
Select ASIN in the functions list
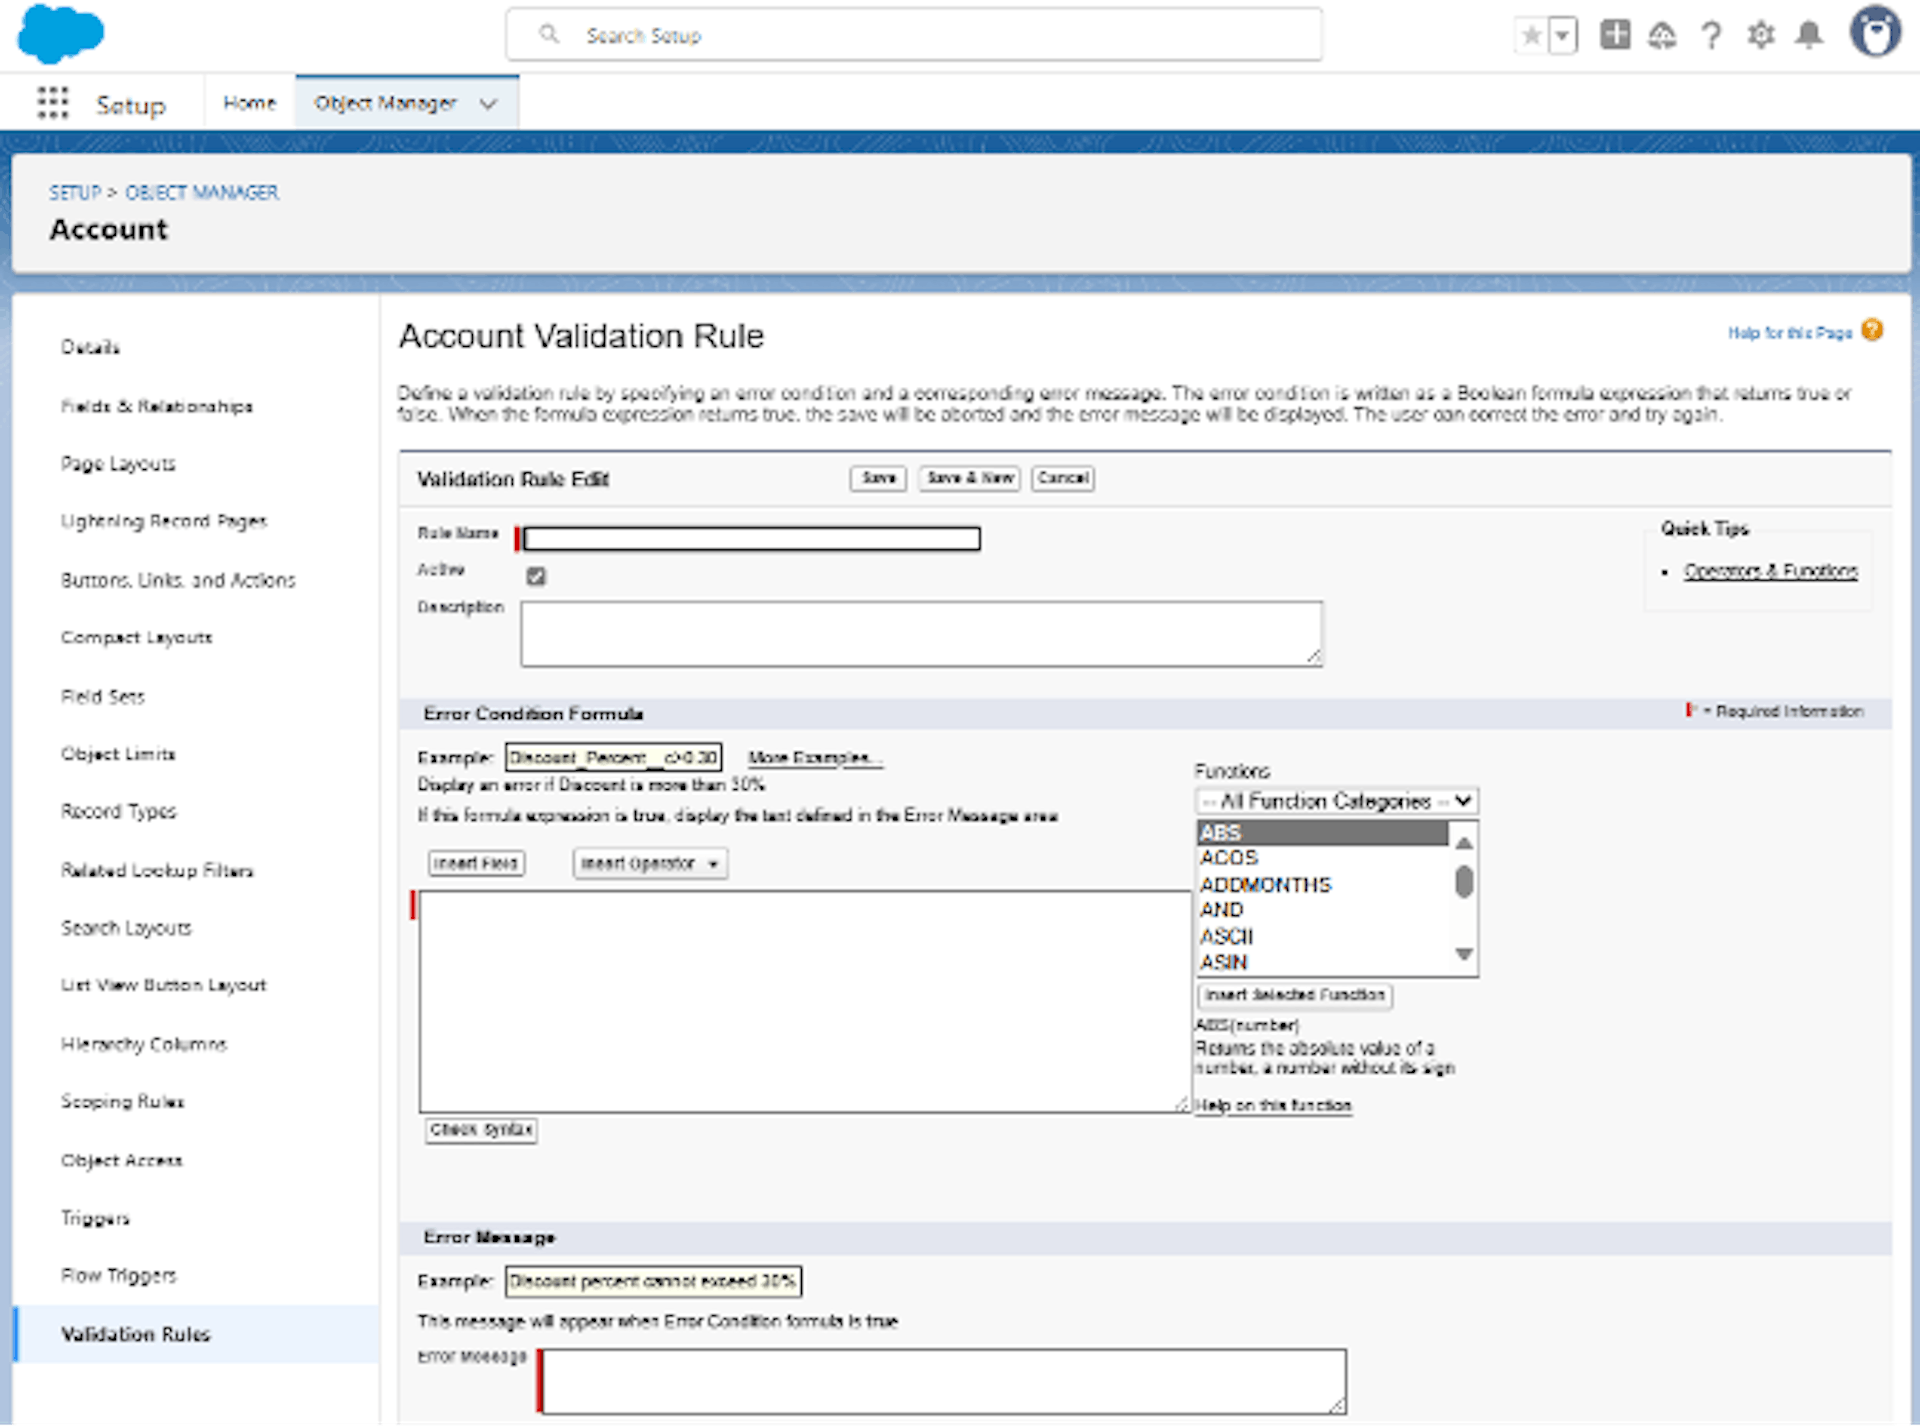(1321, 962)
